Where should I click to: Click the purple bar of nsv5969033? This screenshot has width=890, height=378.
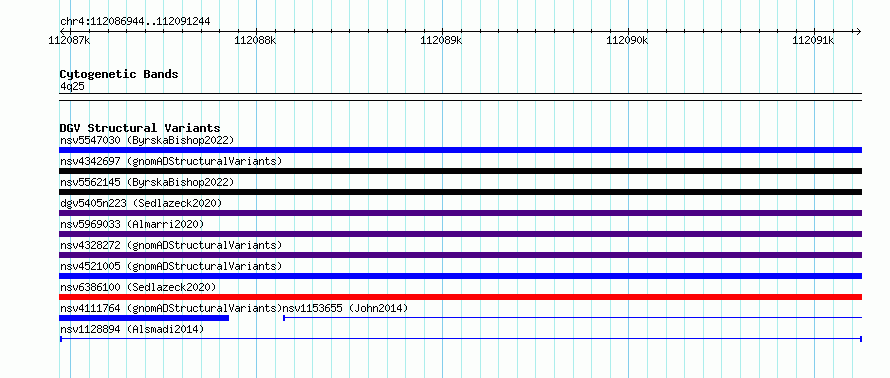[460, 234]
